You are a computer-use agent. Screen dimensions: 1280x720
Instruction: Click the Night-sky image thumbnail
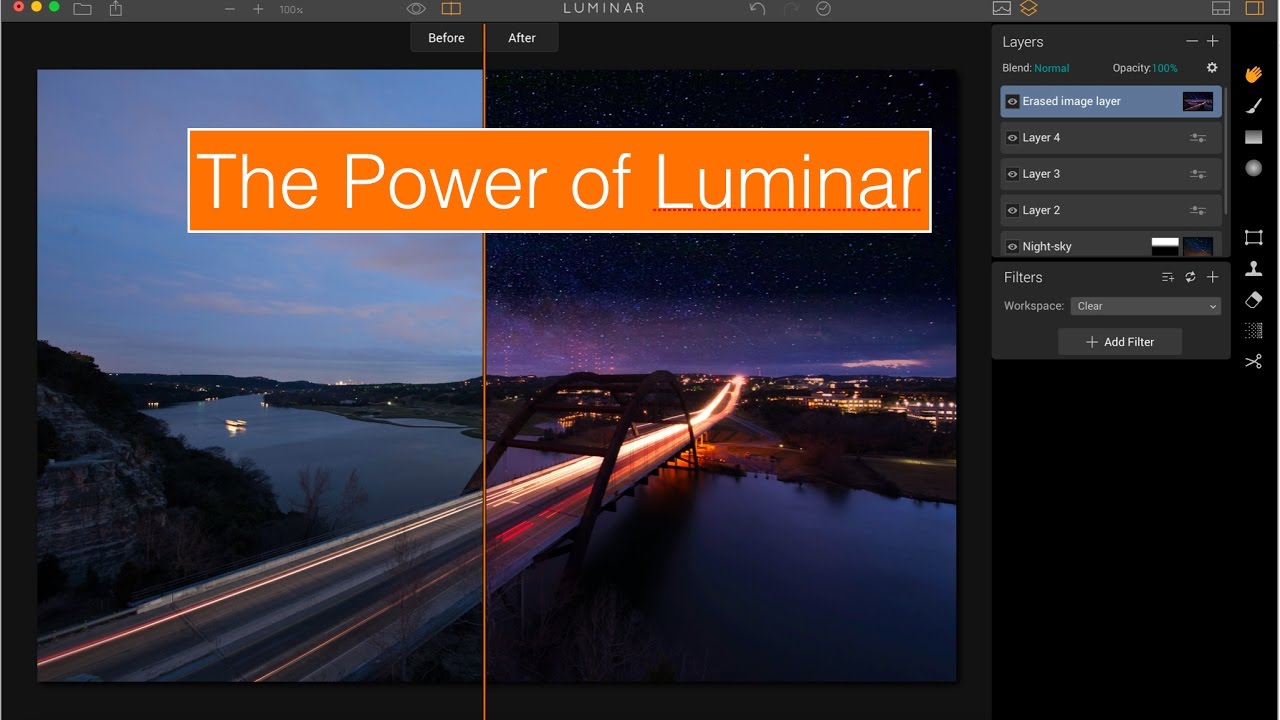[1198, 246]
